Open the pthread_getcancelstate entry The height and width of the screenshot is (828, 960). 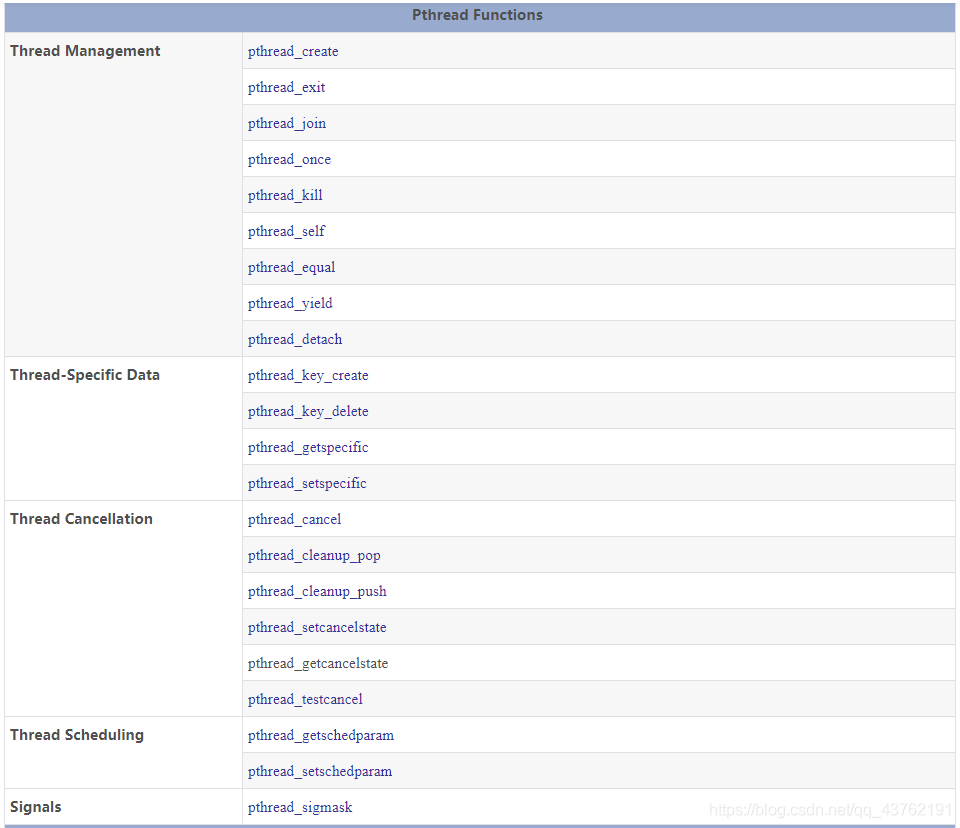point(318,664)
